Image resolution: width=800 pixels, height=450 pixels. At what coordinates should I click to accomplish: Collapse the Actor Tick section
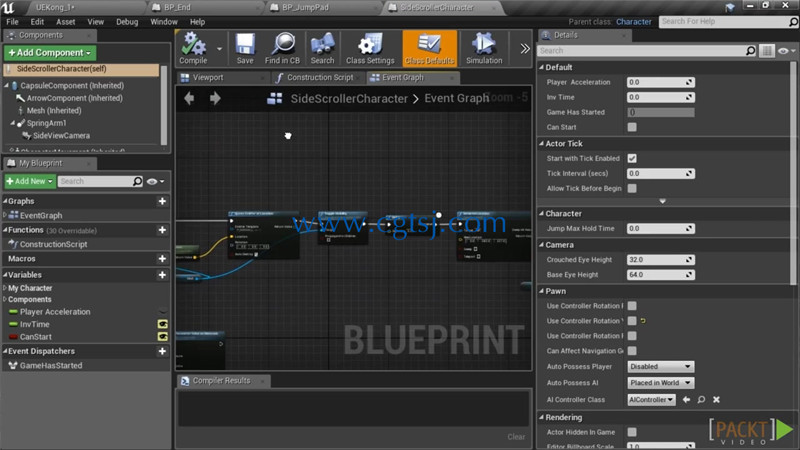pyautogui.click(x=542, y=144)
